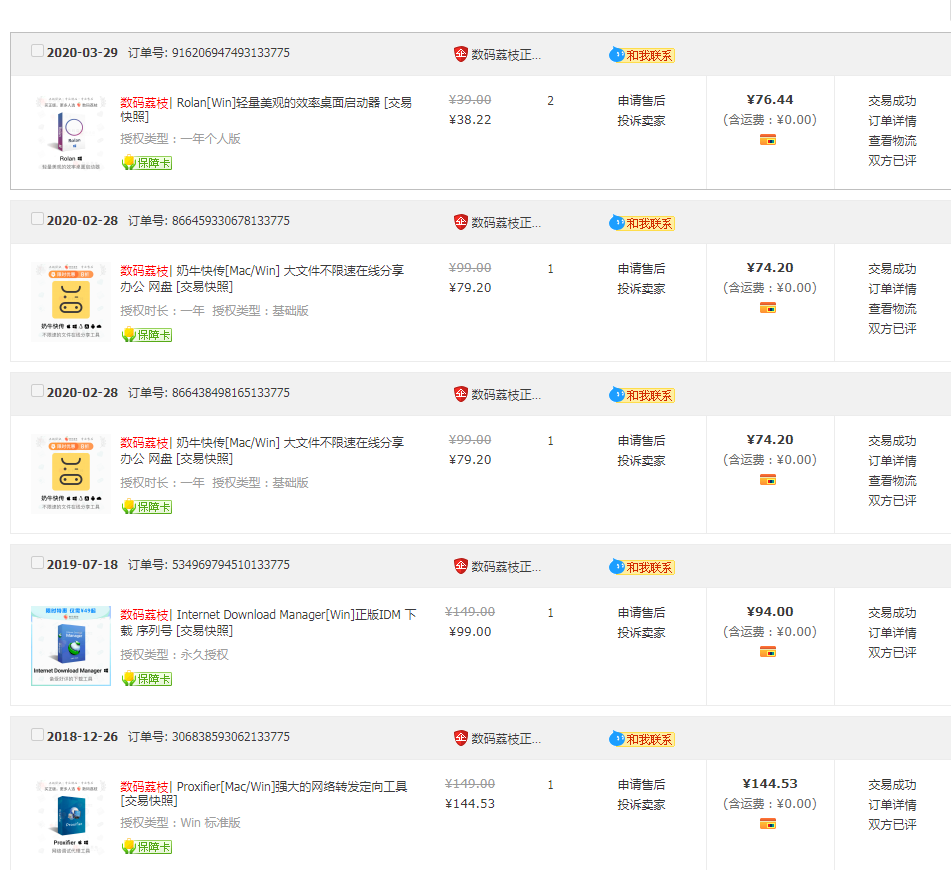This screenshot has width=951, height=870.
Task: Click 查看物流 for order 866438498165133775
Action: coord(892,481)
